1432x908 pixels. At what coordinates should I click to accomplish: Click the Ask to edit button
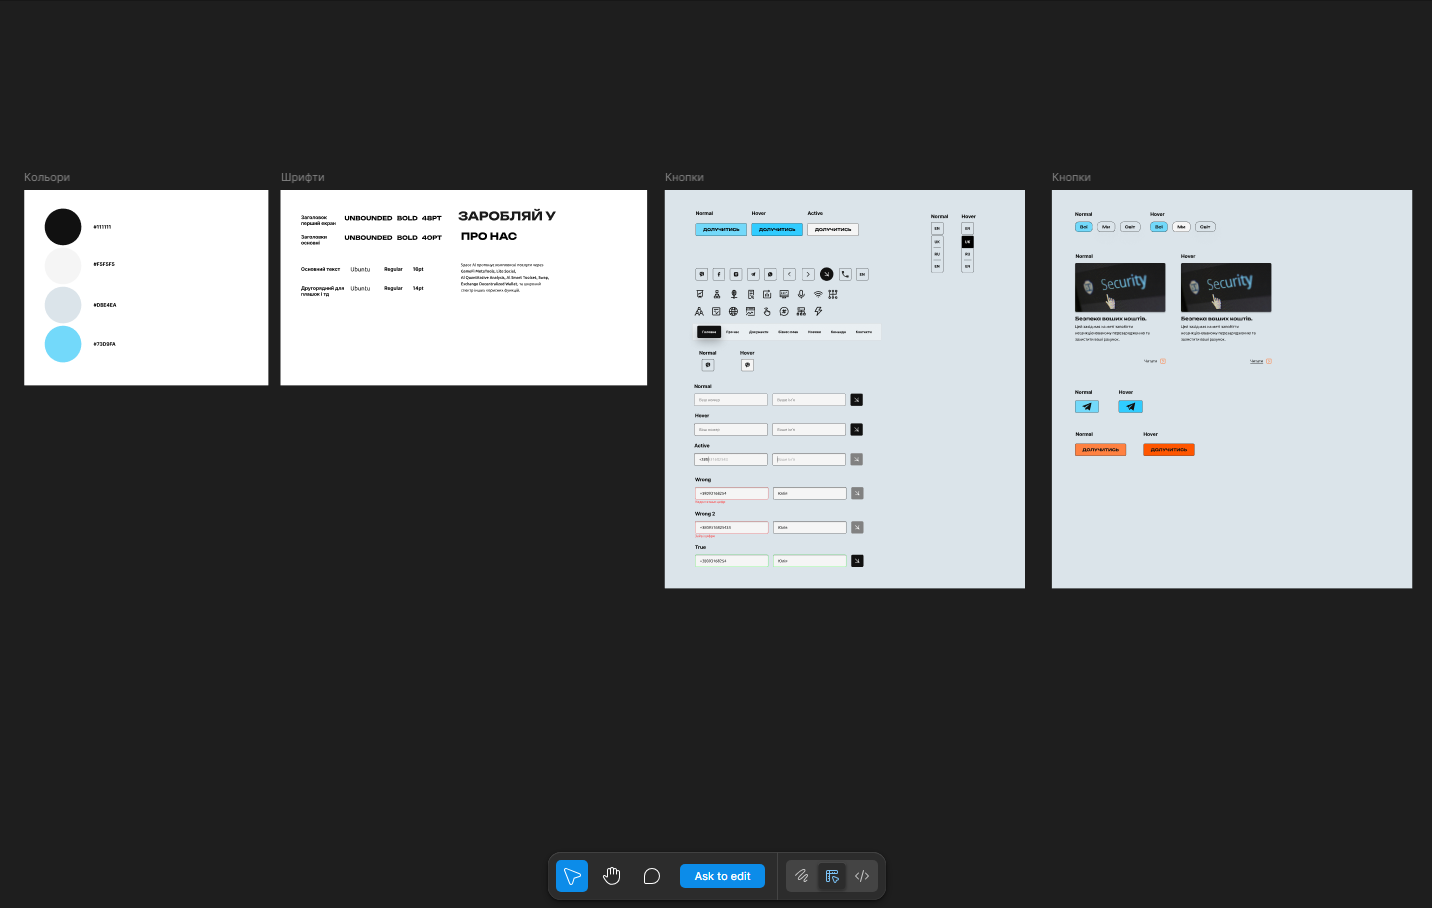722,876
